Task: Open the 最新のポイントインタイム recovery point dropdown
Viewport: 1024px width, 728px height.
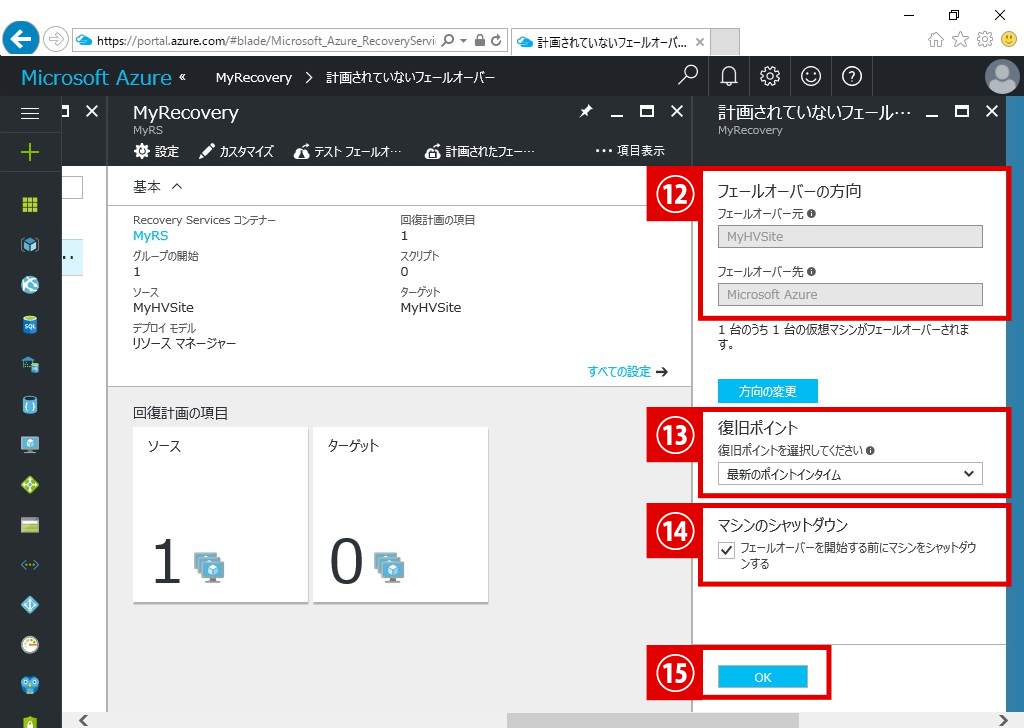Action: click(850, 474)
